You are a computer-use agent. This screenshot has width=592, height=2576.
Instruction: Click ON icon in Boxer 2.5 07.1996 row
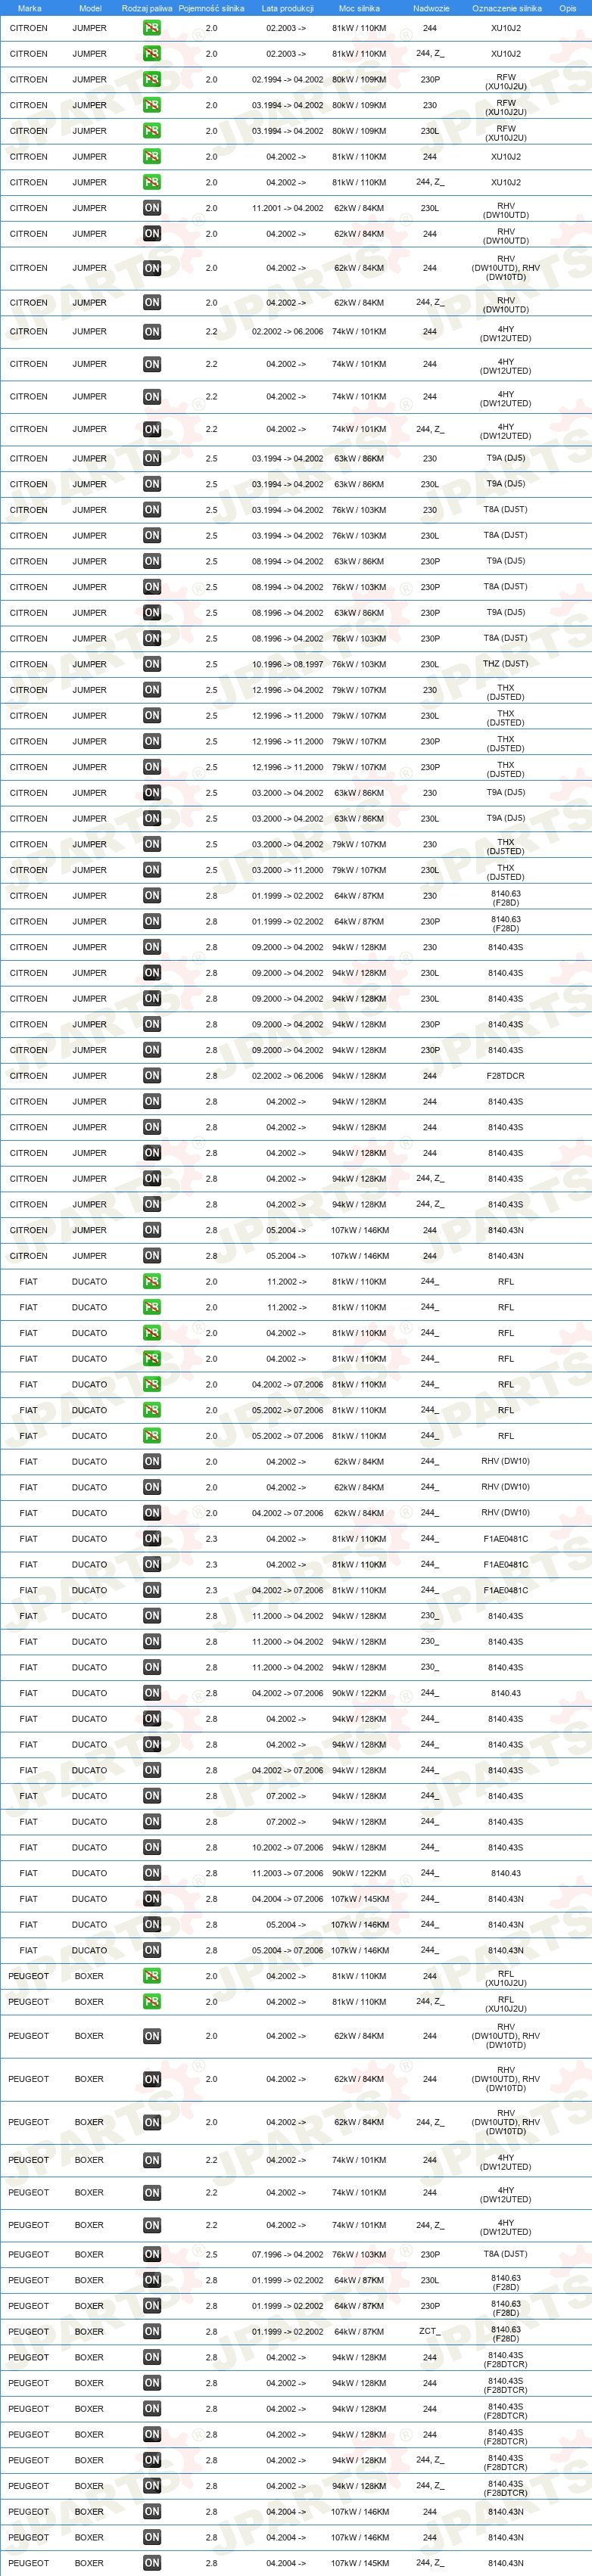click(x=152, y=2254)
